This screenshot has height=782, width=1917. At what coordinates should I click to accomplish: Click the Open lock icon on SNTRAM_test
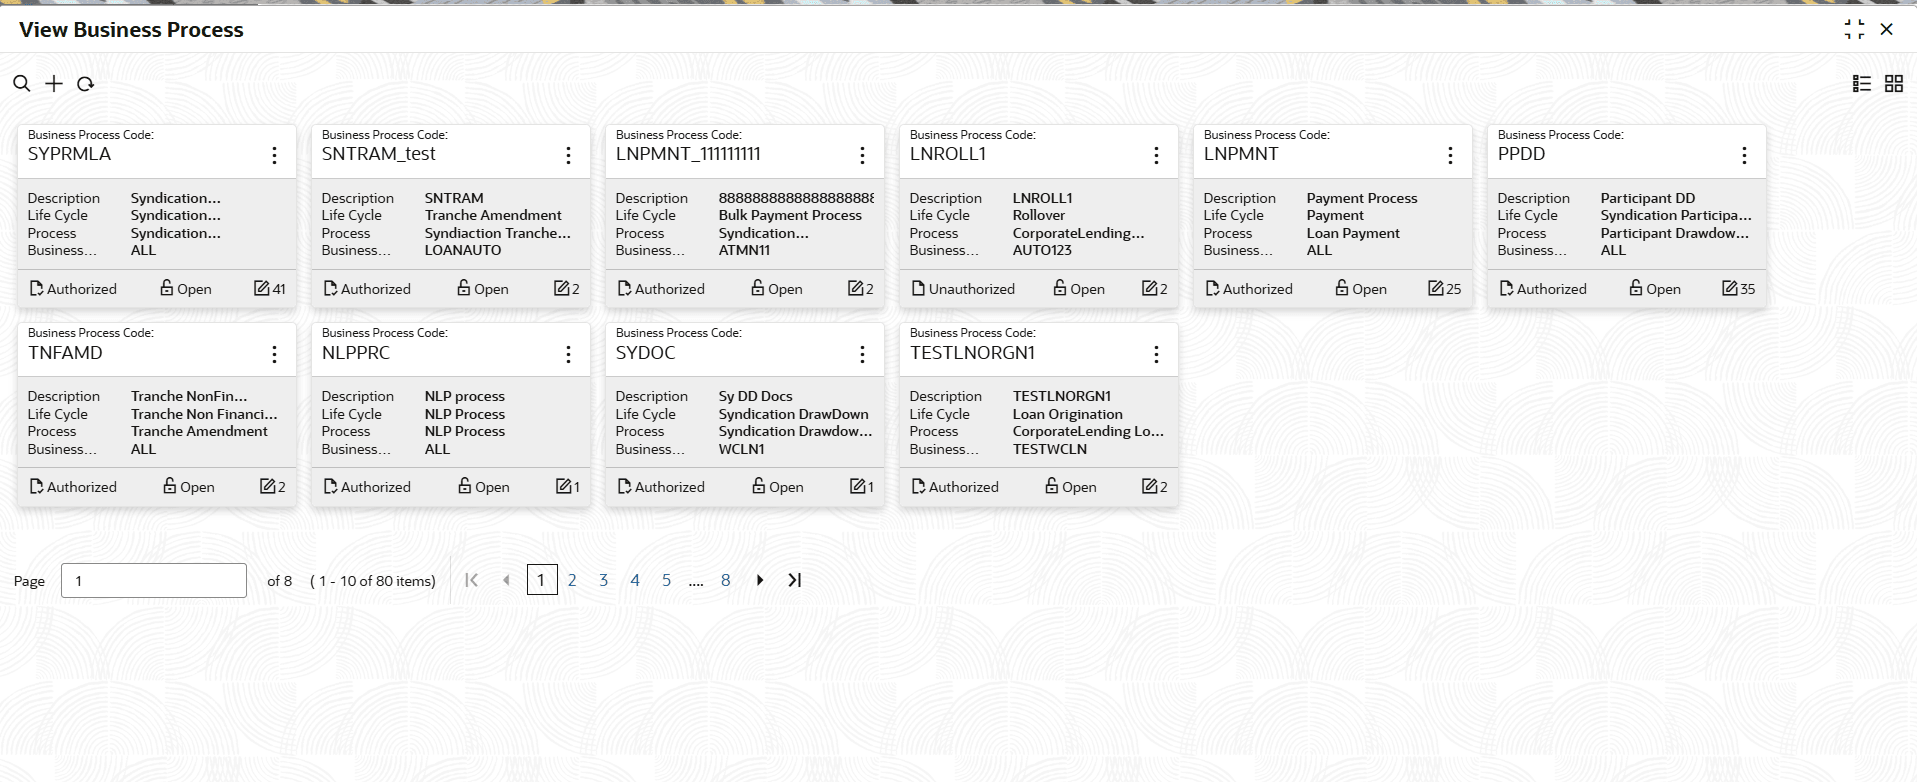click(463, 288)
